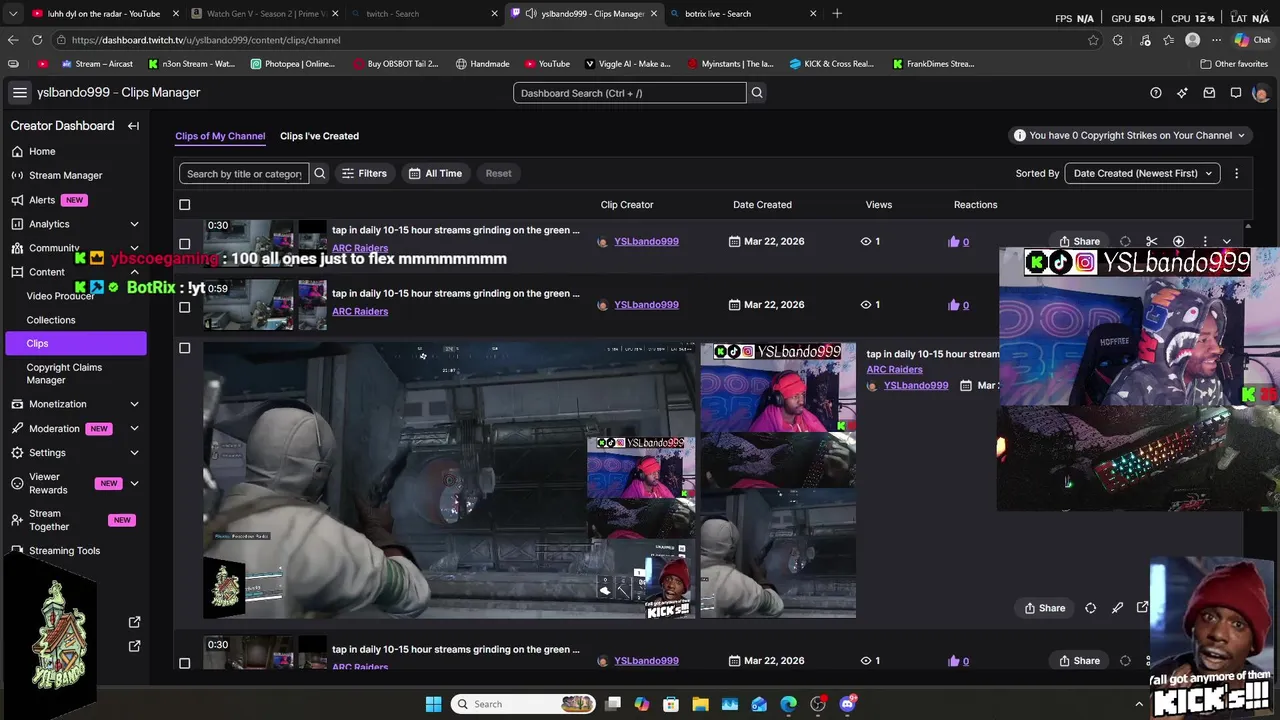Click the search by title or category field
Viewport: 1280px width, 720px height.
click(x=244, y=173)
